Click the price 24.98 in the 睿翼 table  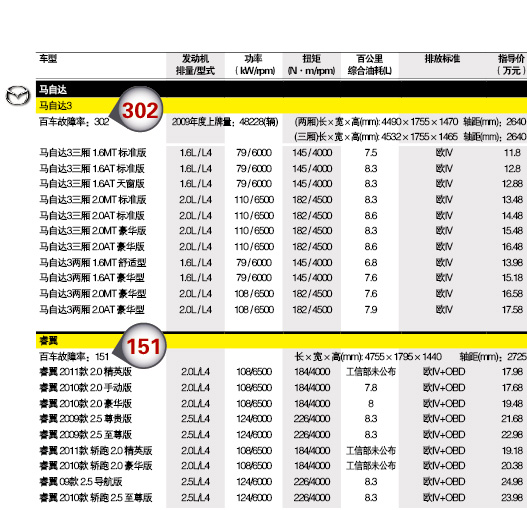(x=512, y=482)
